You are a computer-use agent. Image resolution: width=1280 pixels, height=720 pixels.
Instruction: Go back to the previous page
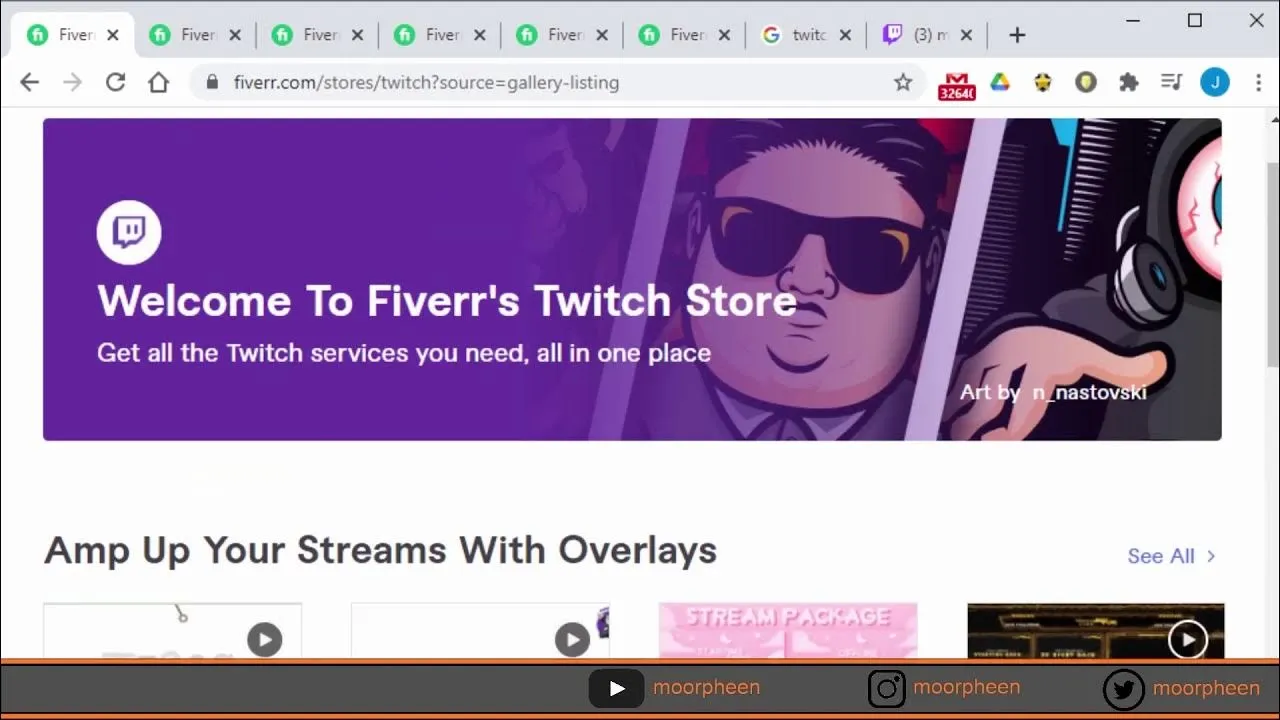[x=30, y=83]
